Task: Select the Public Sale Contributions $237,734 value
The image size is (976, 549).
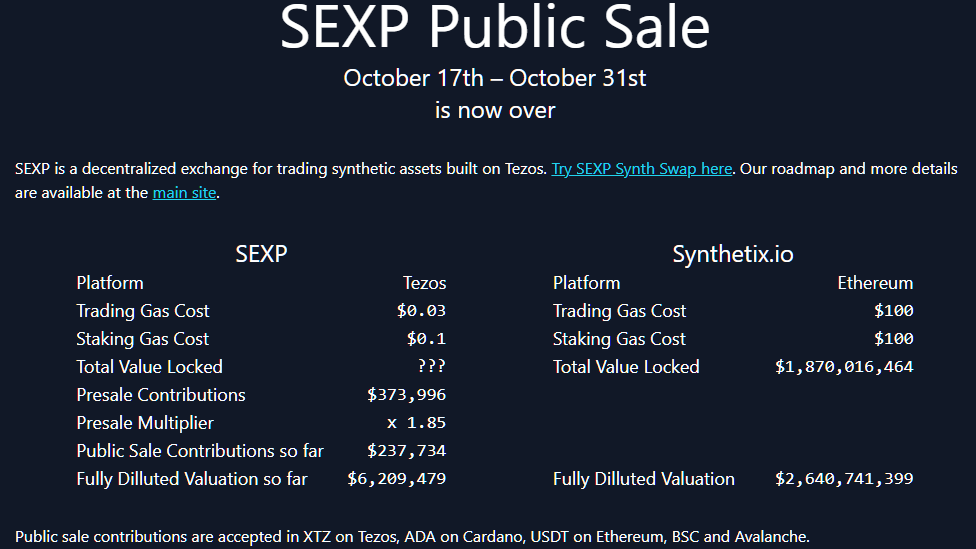Action: 406,451
